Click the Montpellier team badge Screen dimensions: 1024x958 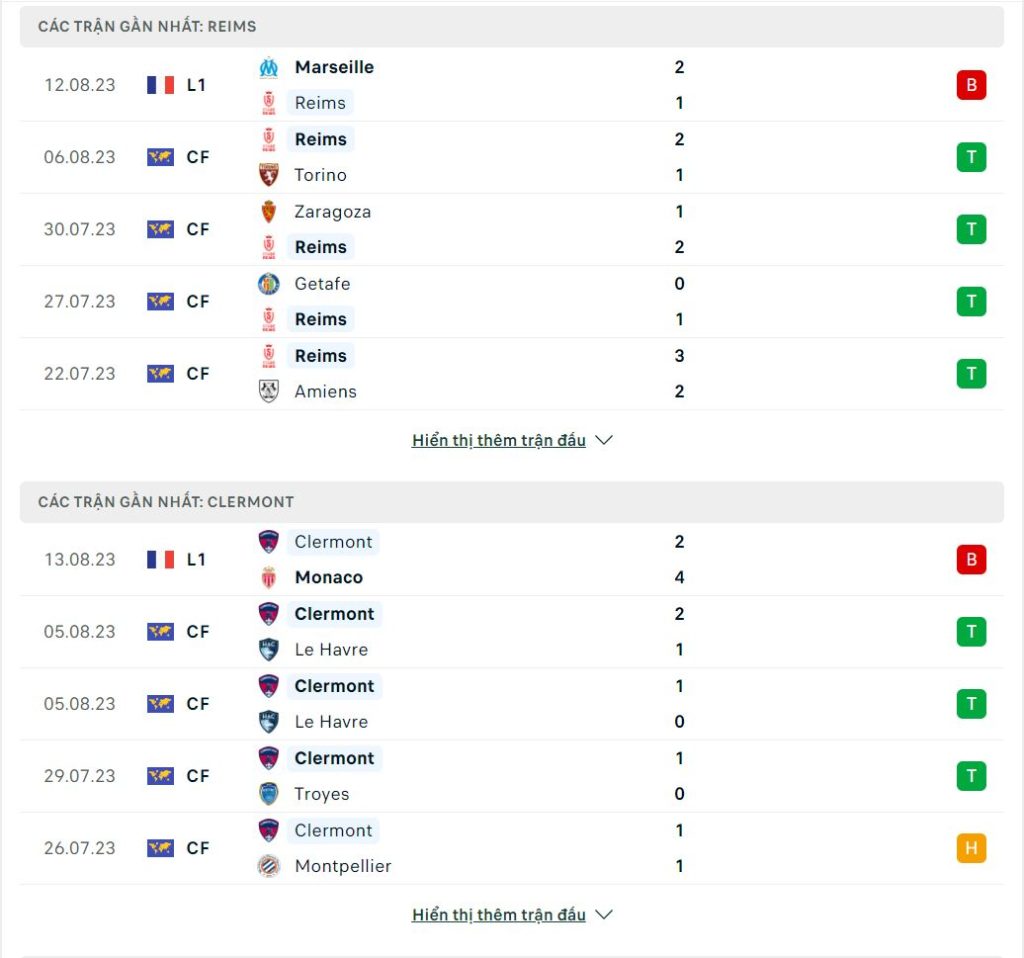pos(268,866)
